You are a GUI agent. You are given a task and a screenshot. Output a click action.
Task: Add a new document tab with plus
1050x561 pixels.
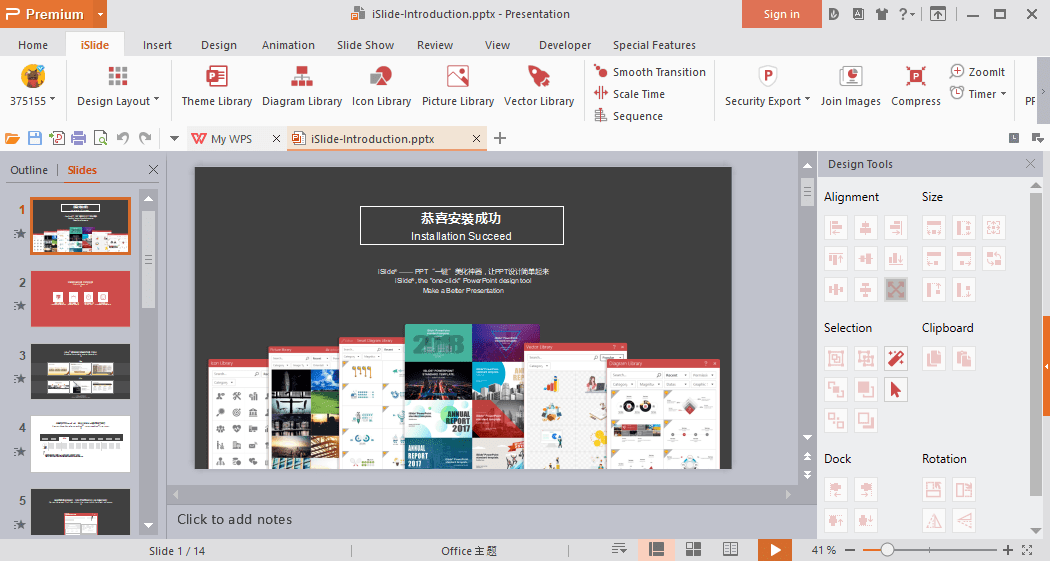click(x=500, y=139)
